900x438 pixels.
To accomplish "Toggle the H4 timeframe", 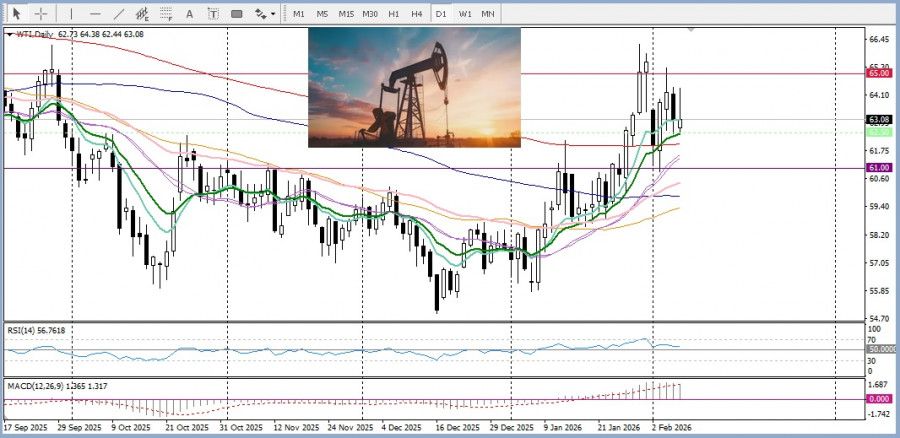I will click(x=417, y=14).
